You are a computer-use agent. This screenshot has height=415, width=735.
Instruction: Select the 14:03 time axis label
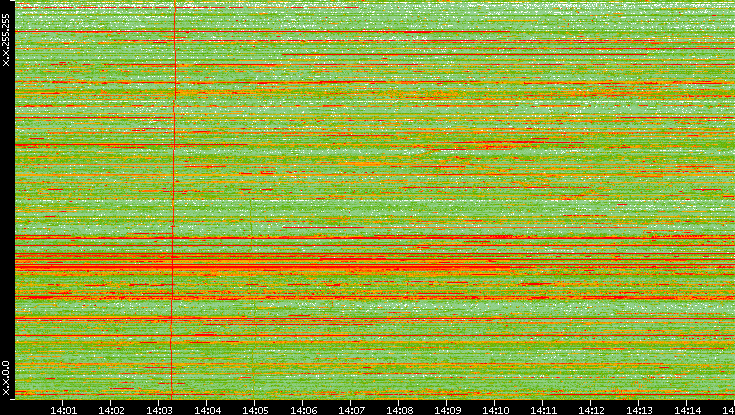(x=159, y=410)
